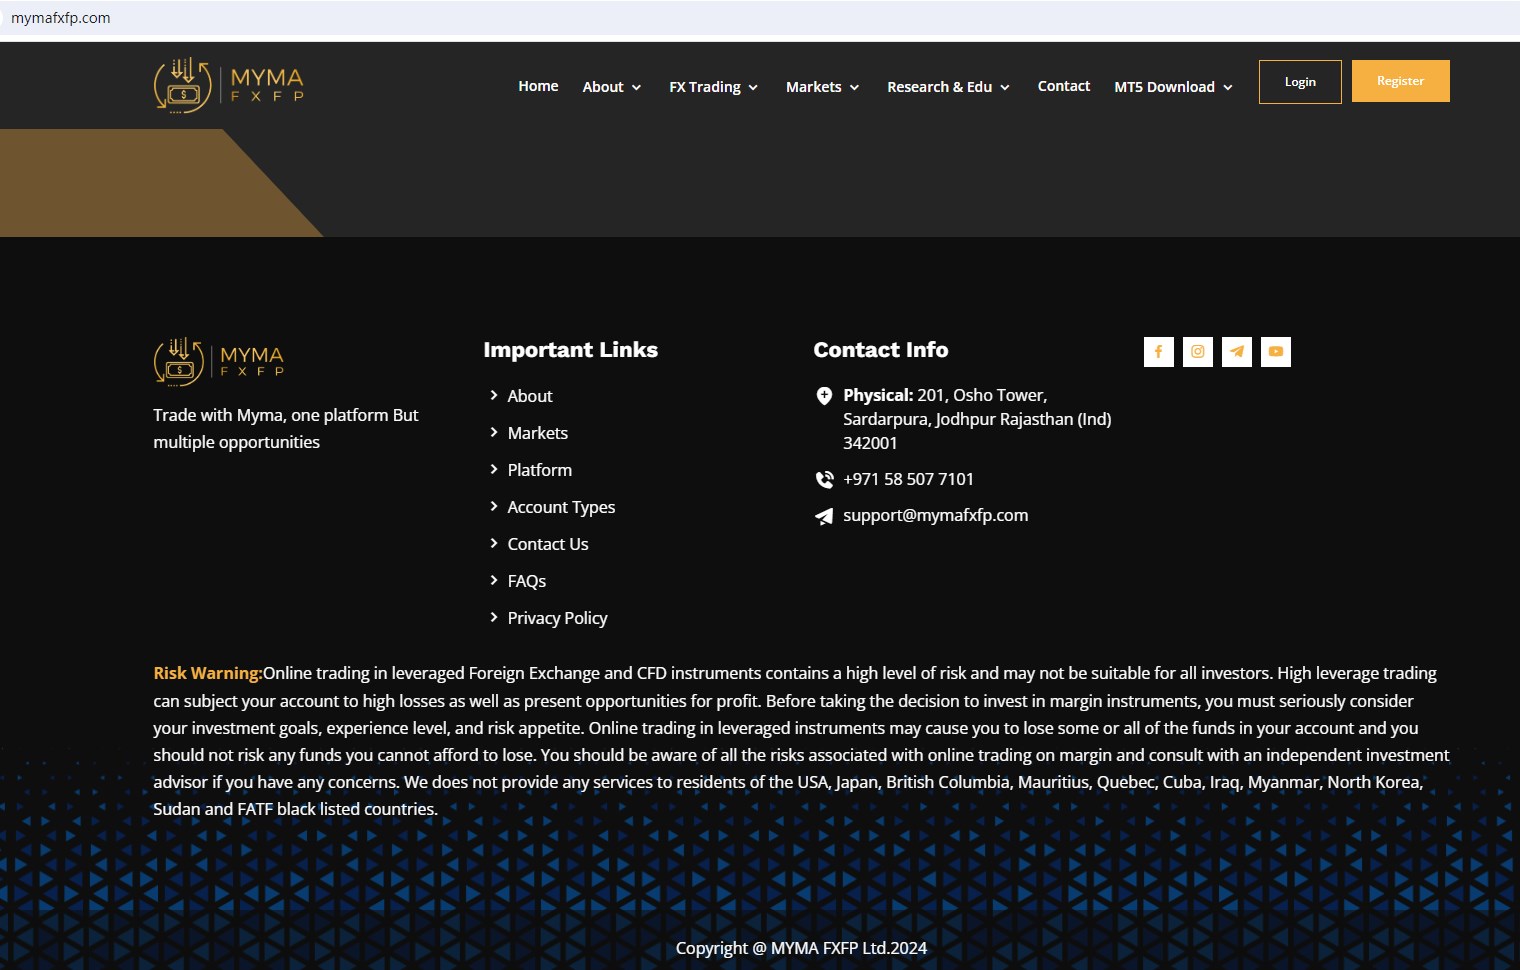Image resolution: width=1520 pixels, height=970 pixels.
Task: Open the YouTube social icon
Action: coord(1275,351)
